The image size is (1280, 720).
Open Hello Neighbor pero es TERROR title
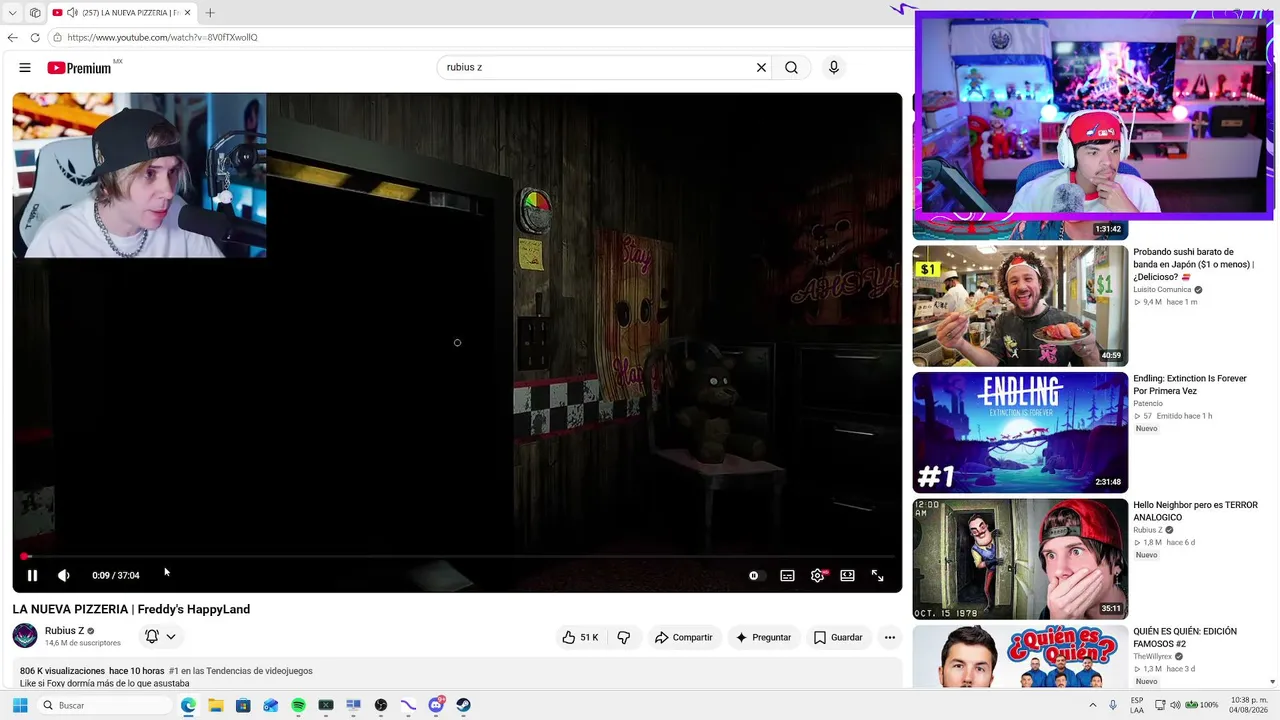point(1195,511)
